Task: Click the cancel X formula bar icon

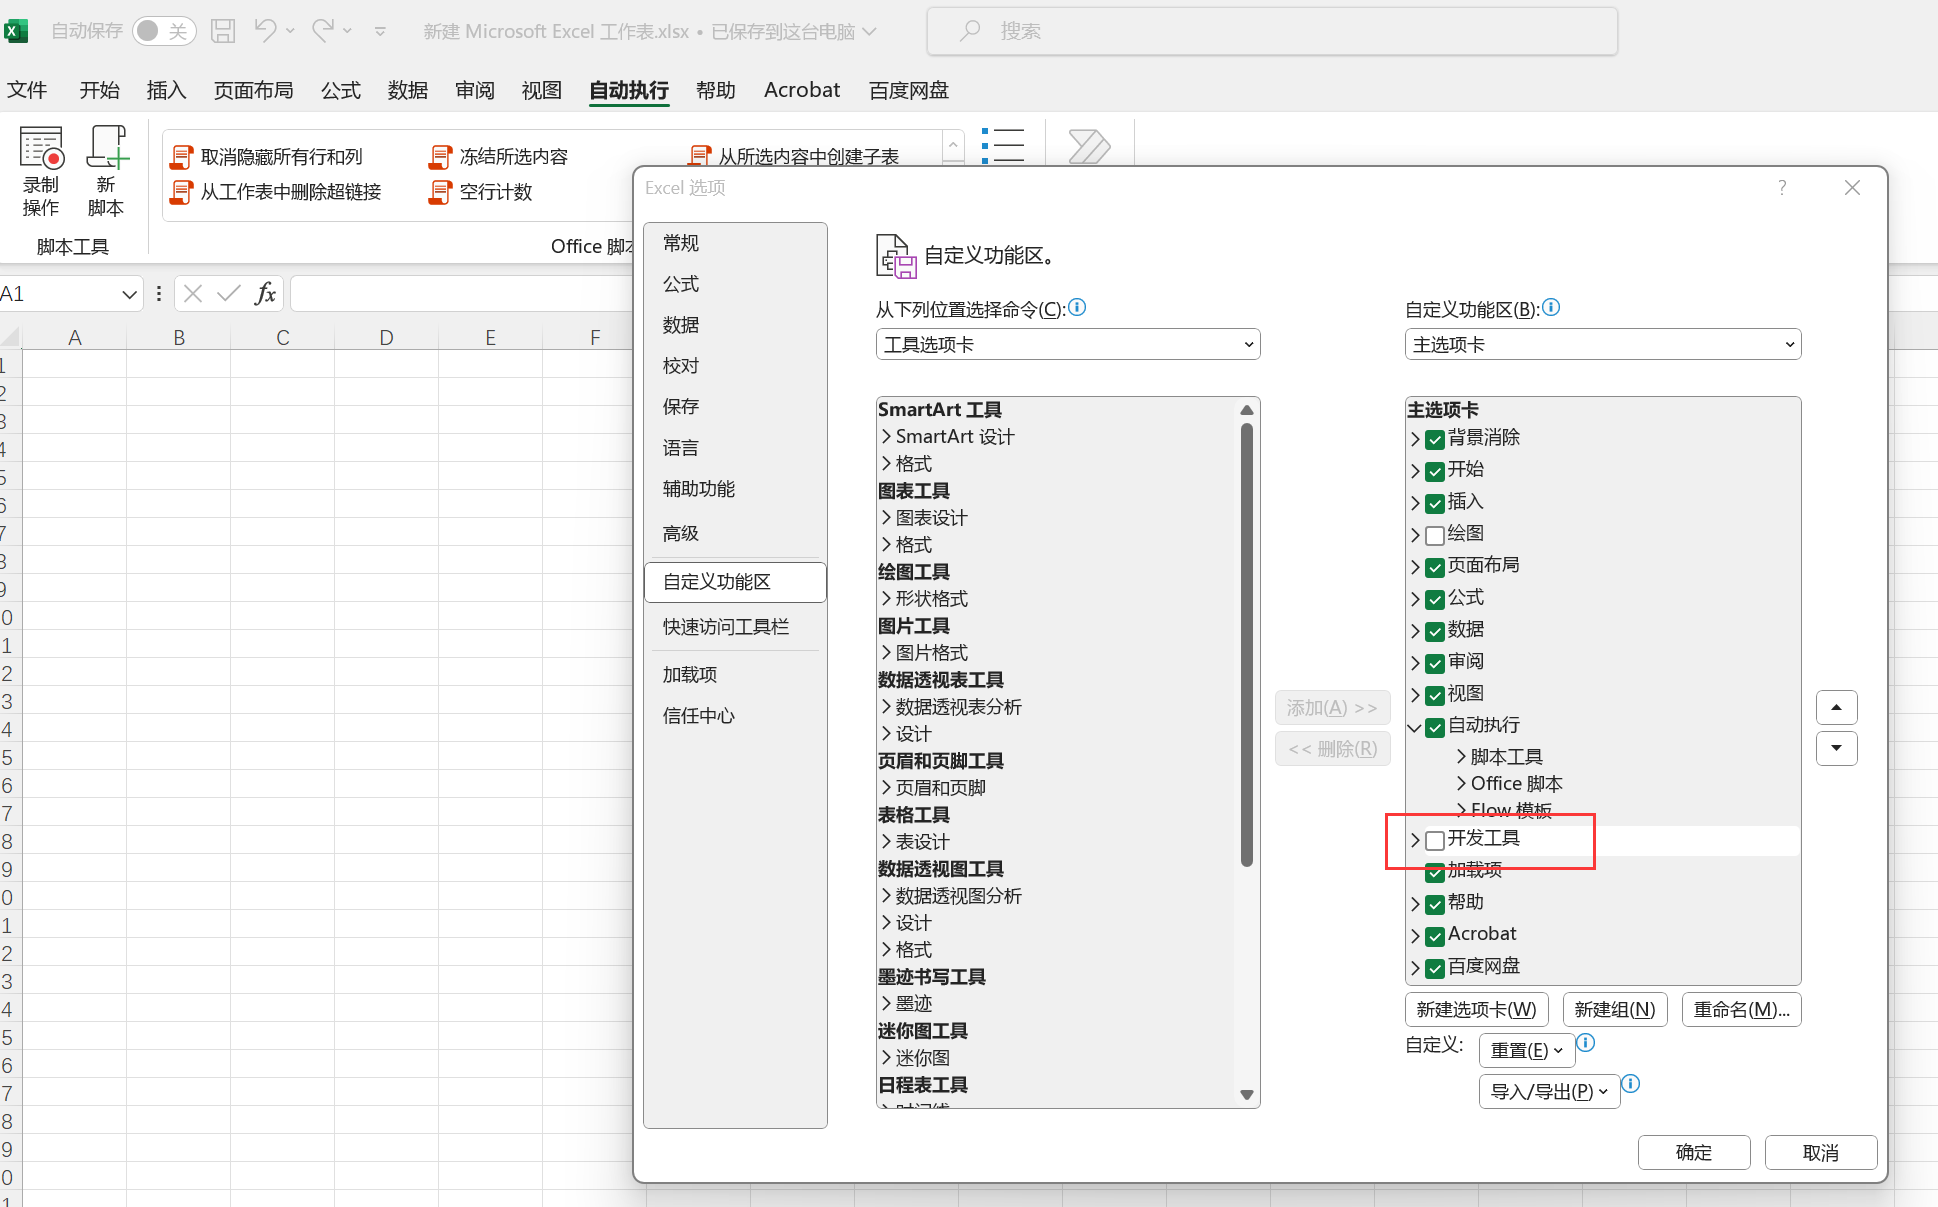Action: pos(193,293)
